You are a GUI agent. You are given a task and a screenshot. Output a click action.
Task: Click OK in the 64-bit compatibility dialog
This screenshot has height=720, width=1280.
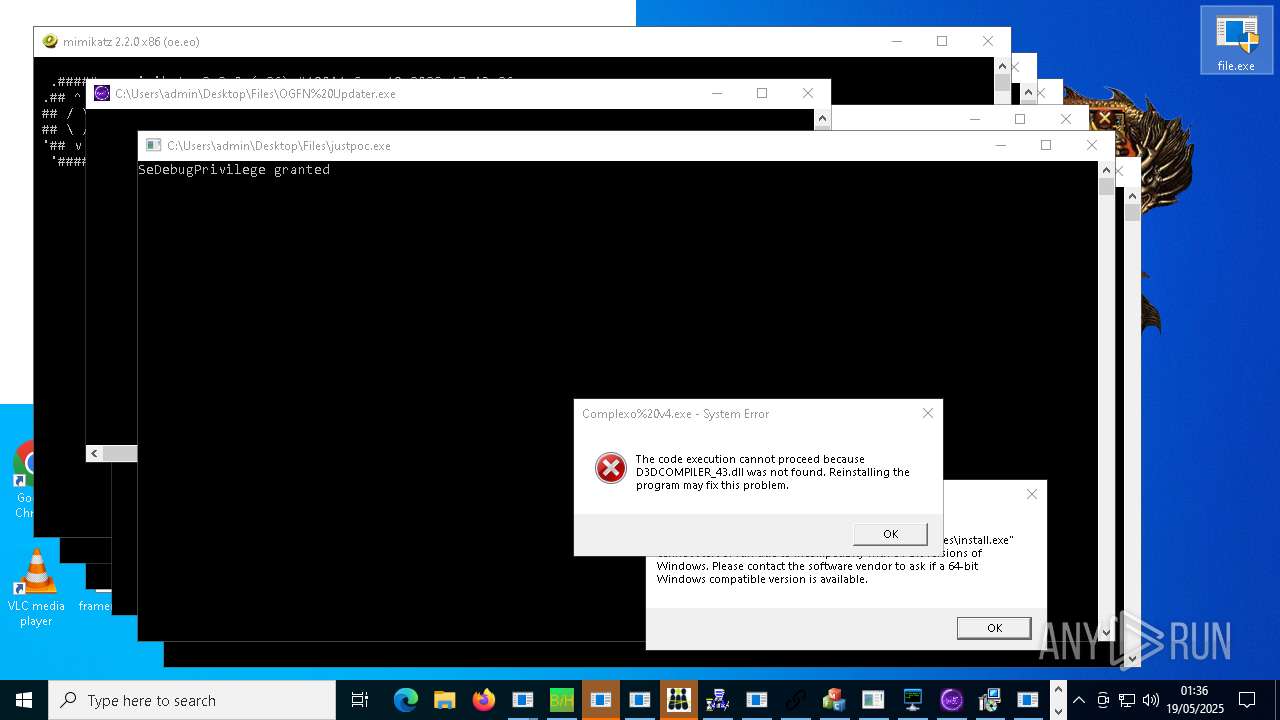tap(994, 627)
